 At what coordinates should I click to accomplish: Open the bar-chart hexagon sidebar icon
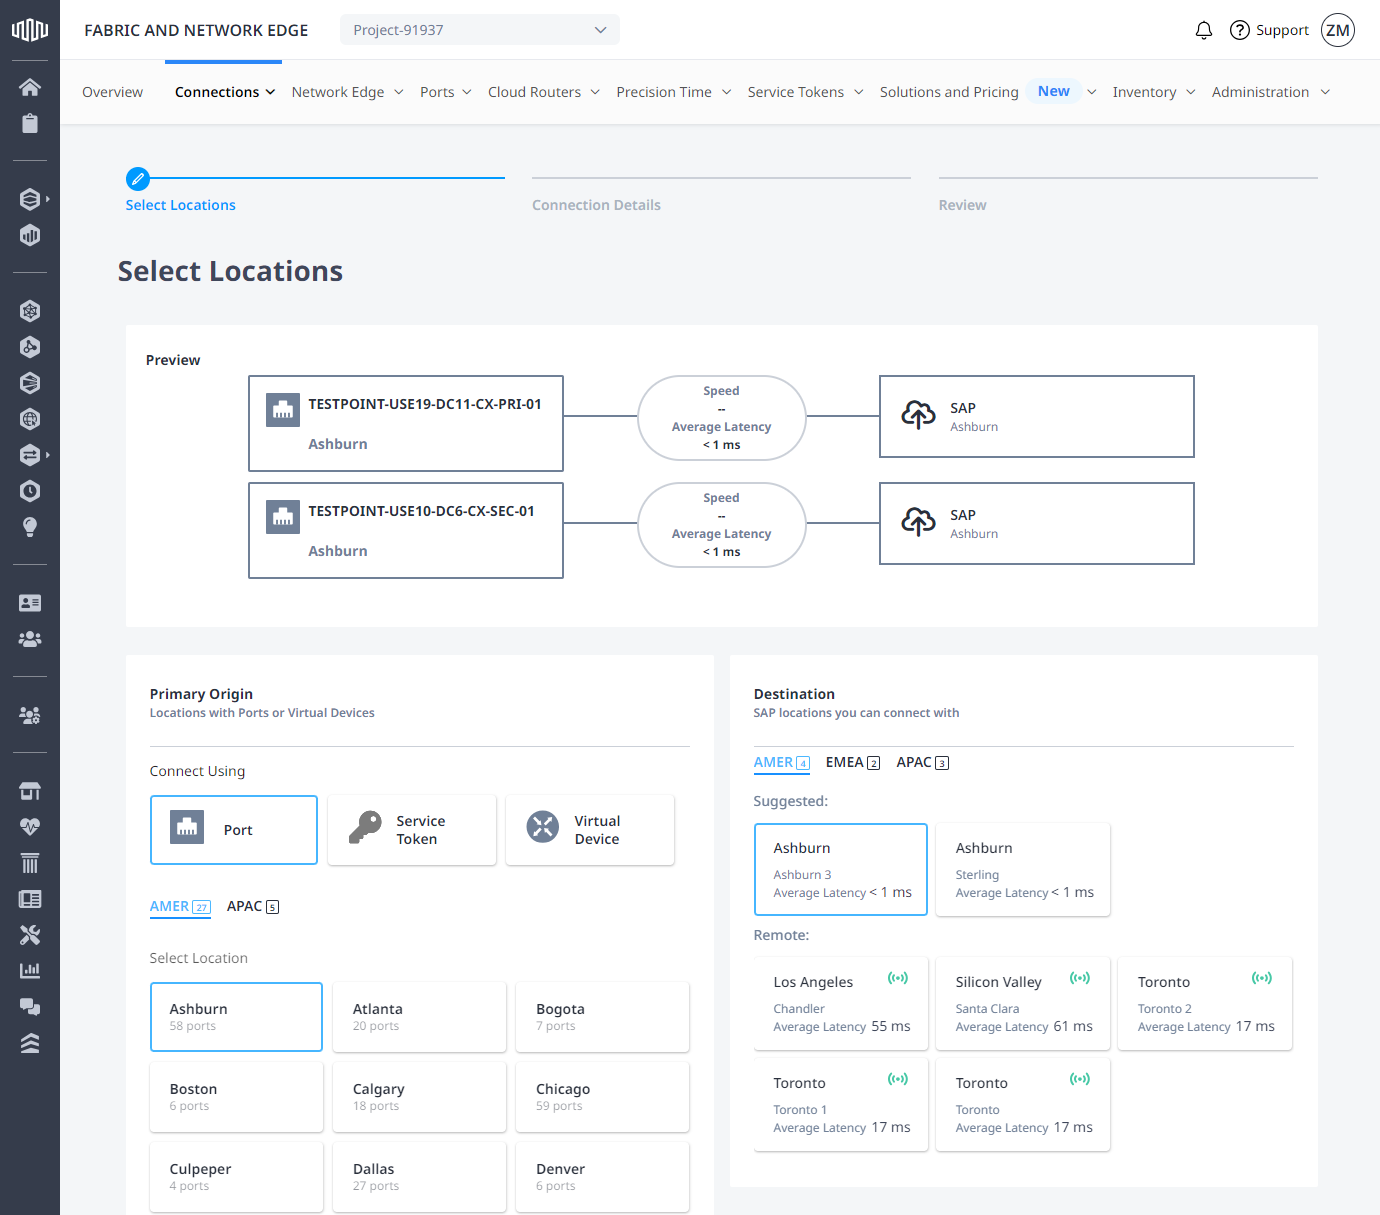(x=30, y=235)
